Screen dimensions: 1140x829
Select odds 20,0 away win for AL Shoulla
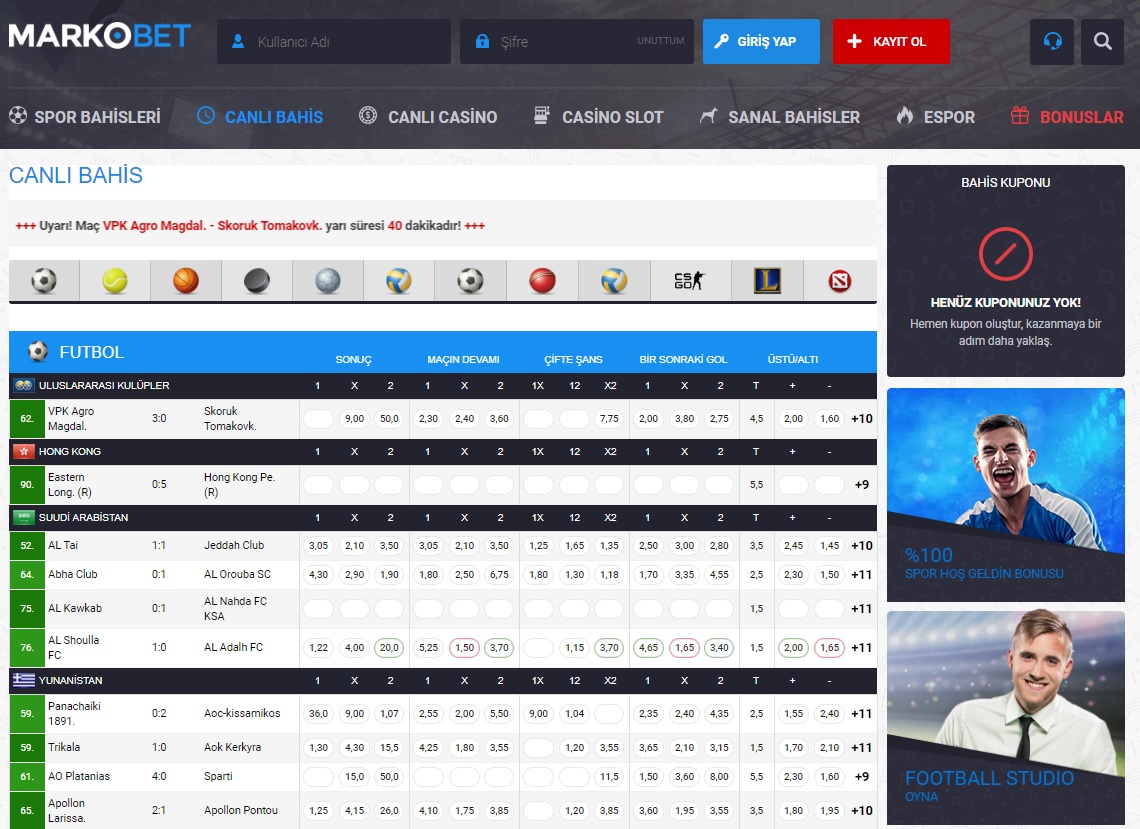coord(390,647)
